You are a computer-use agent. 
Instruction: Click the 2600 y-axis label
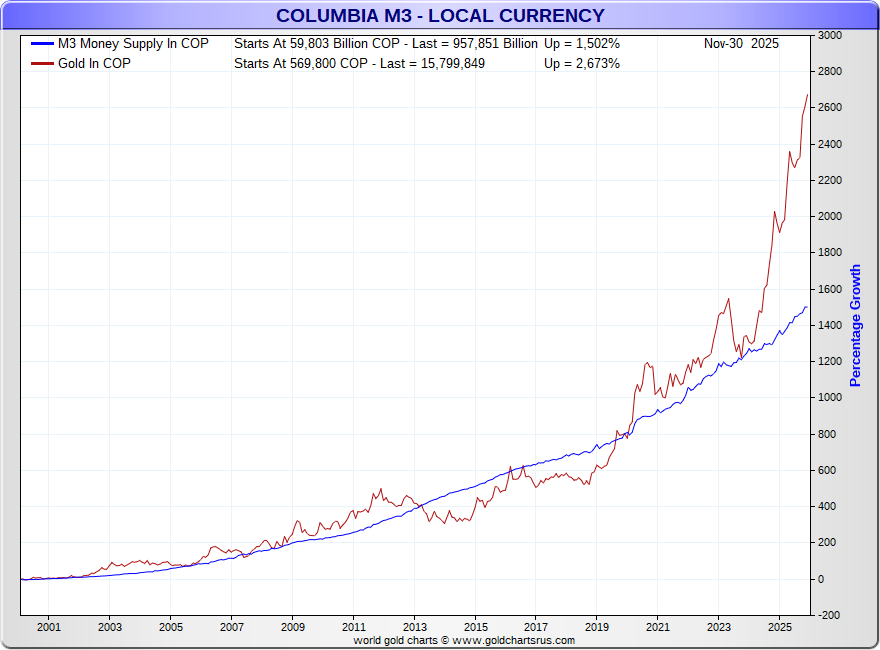click(830, 107)
